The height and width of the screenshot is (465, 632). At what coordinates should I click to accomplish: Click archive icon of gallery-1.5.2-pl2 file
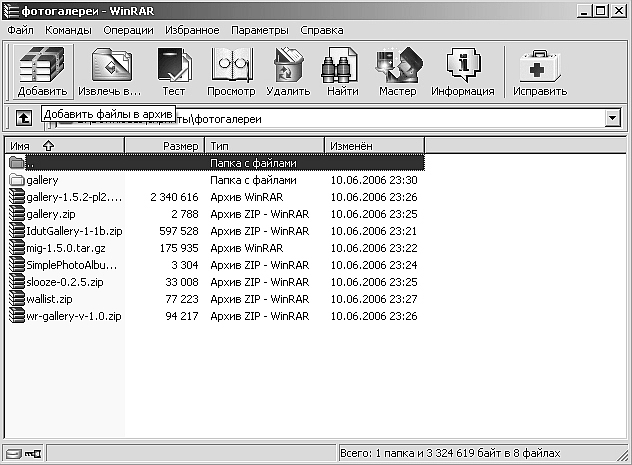tap(17, 197)
